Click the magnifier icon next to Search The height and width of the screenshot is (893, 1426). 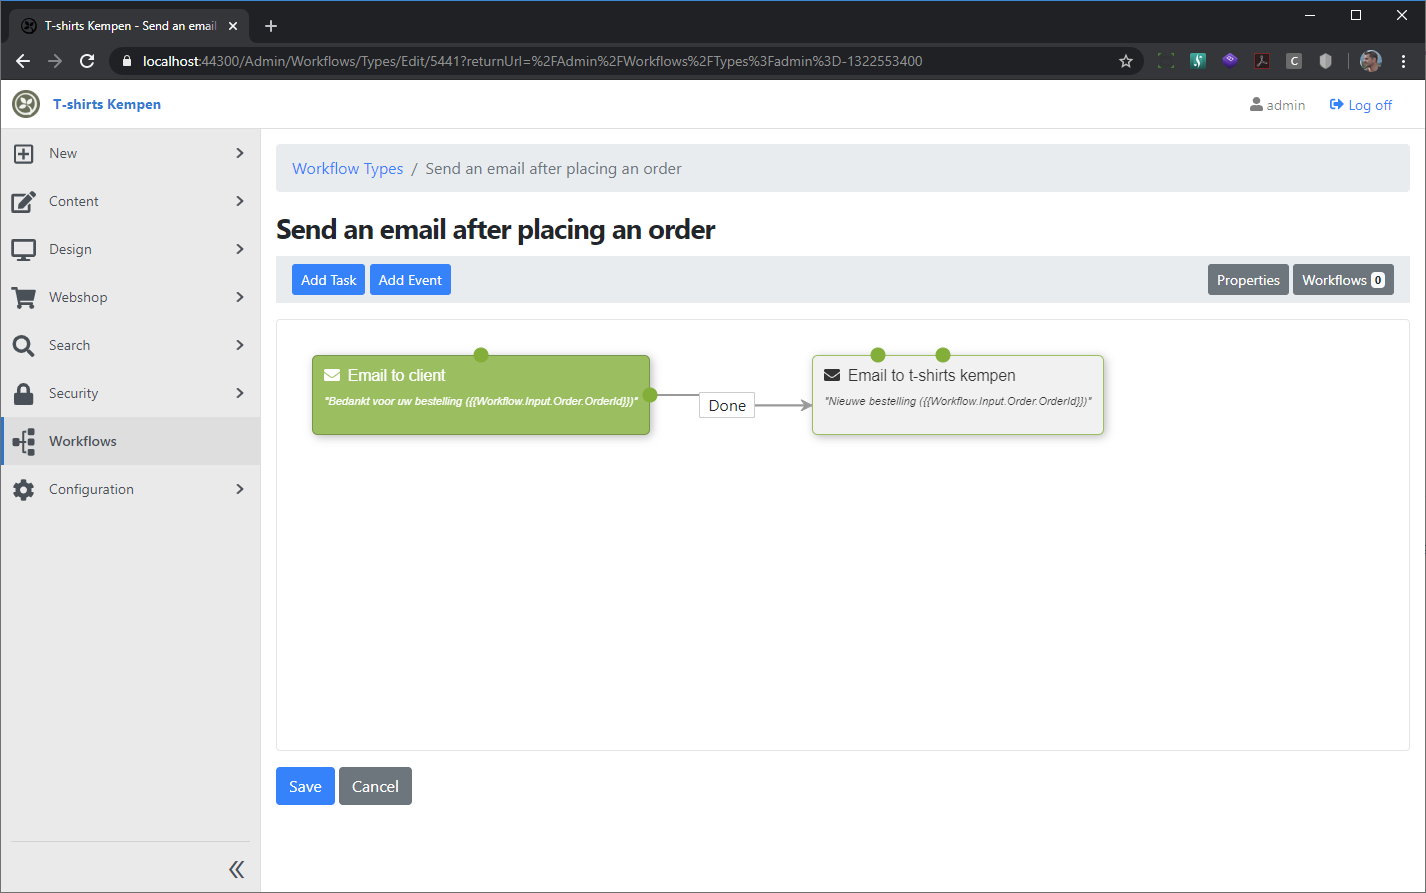pos(23,345)
